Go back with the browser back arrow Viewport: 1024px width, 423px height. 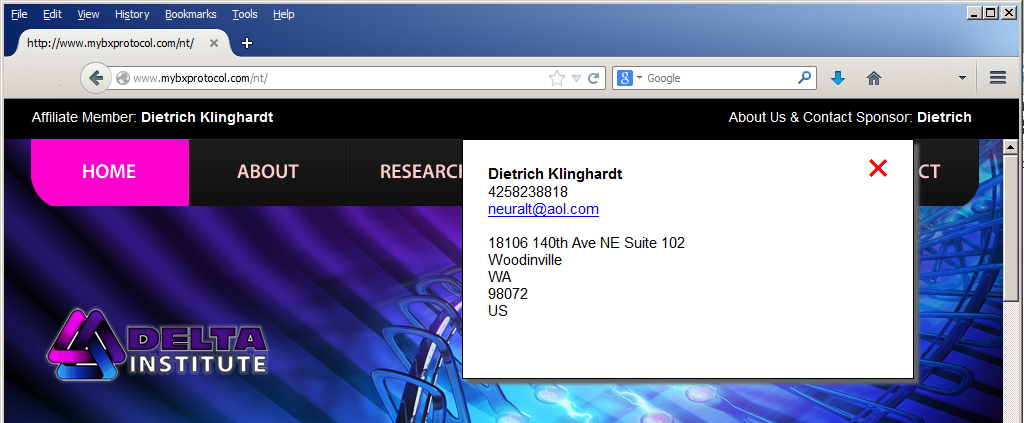96,78
